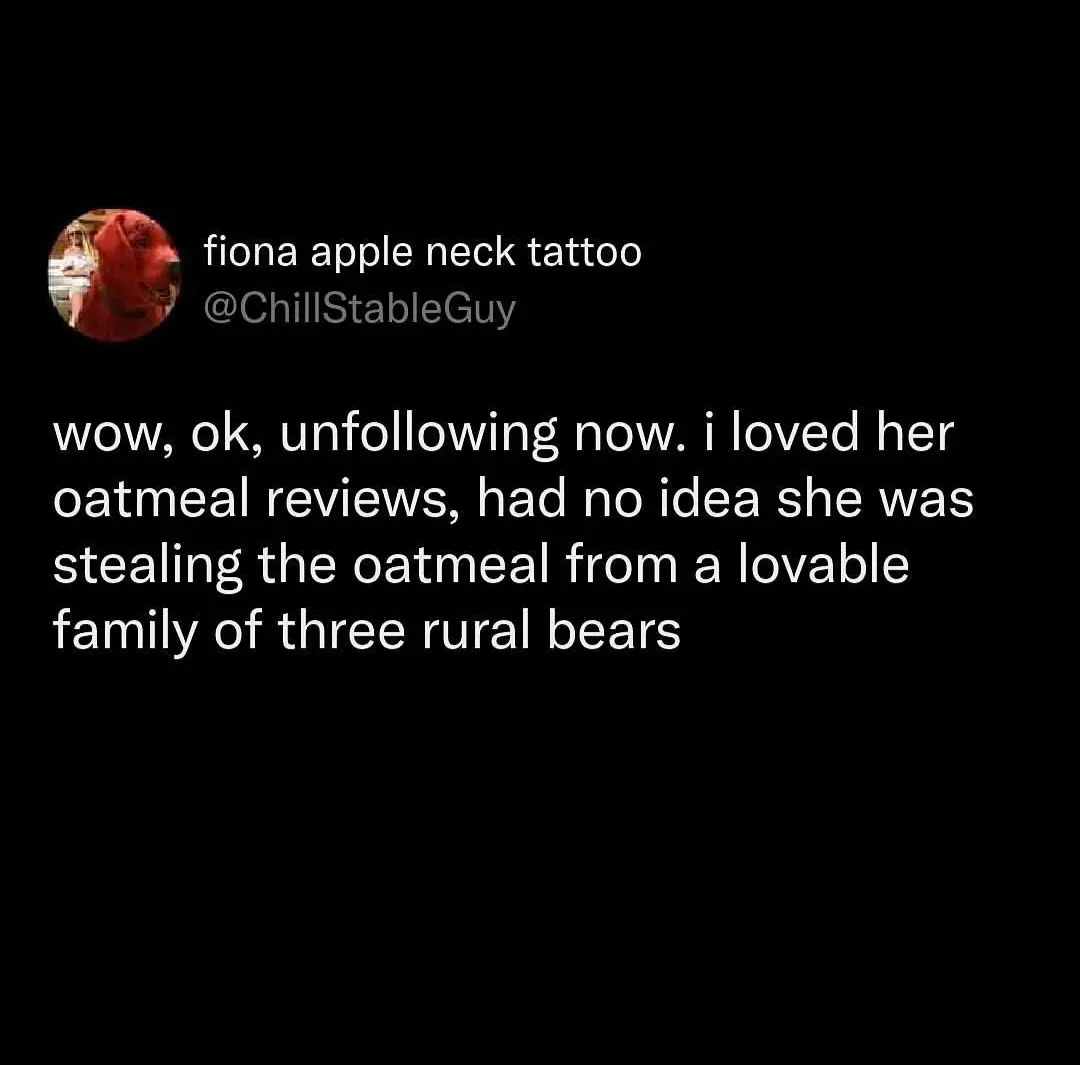1080x1065 pixels.
Task: Open the red dog profile avatar
Action: 114,275
